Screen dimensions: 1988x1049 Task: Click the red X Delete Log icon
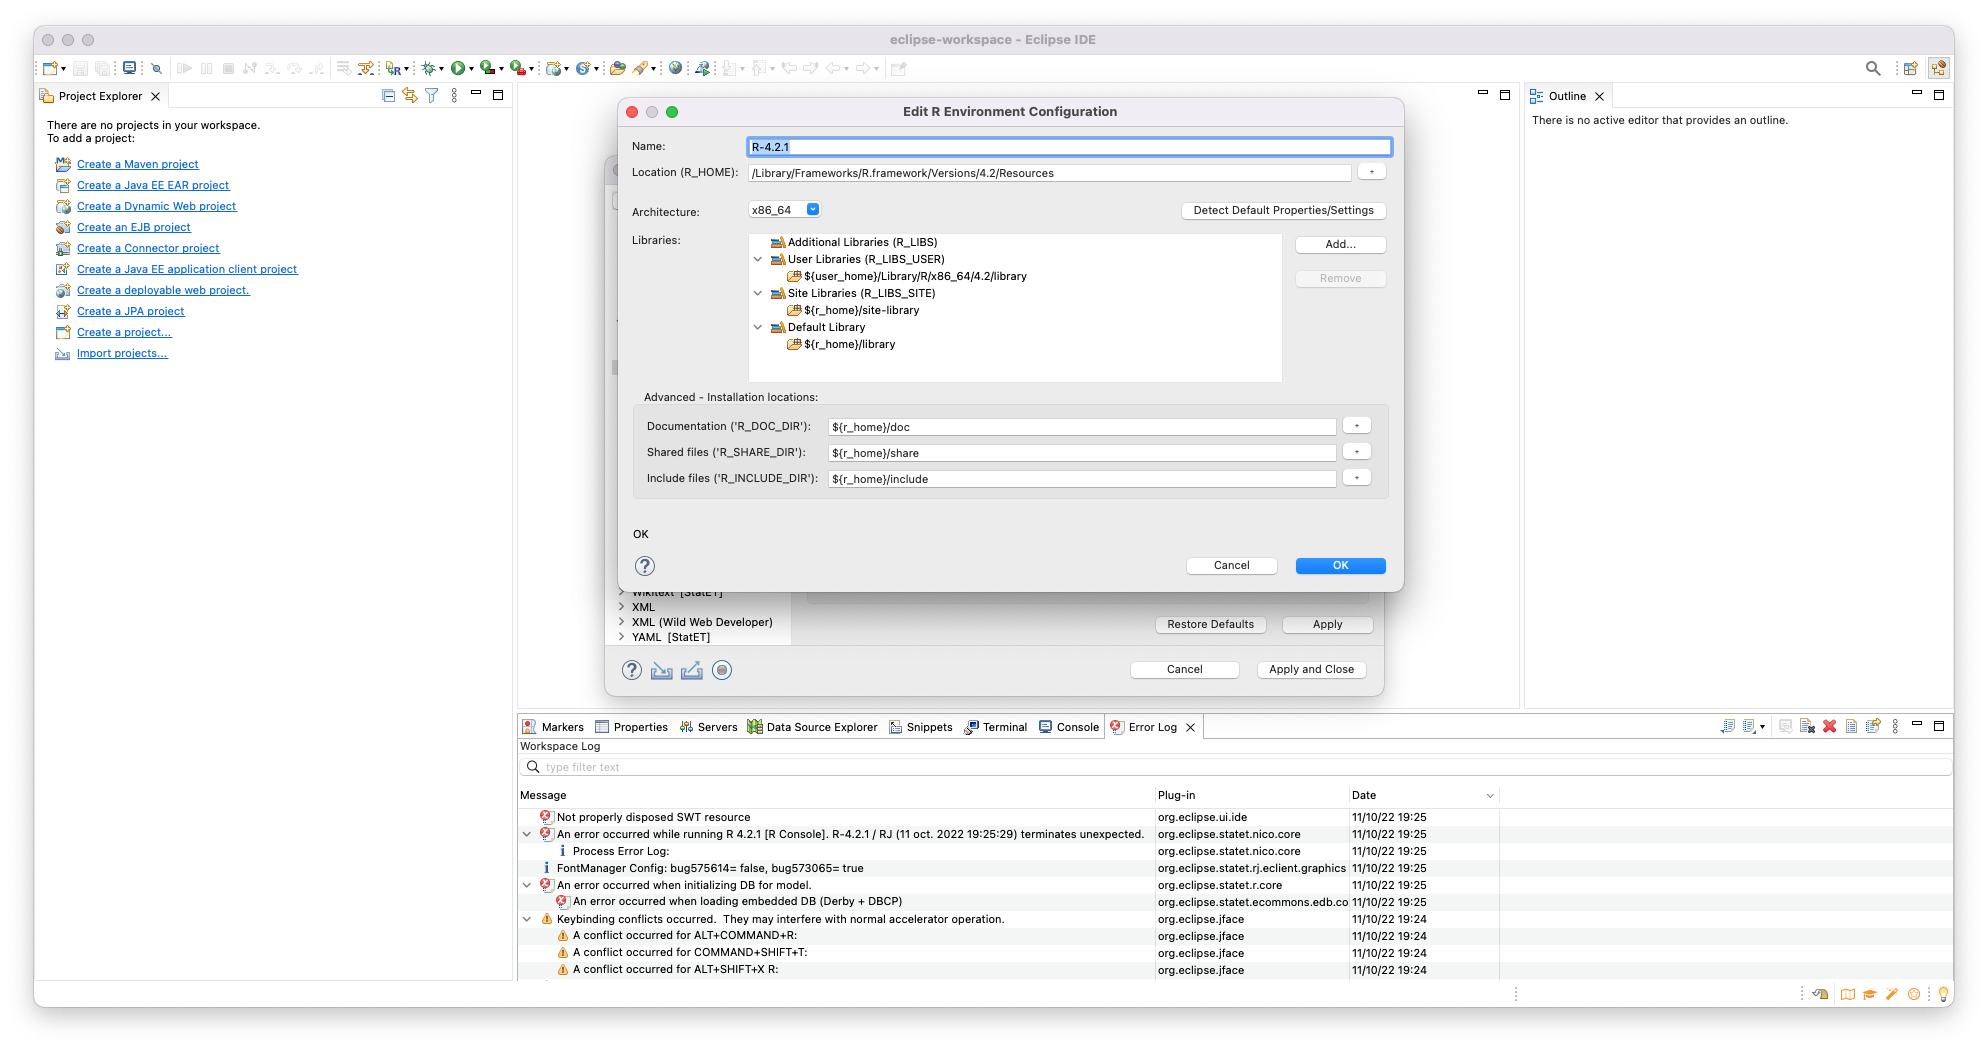[x=1829, y=727]
